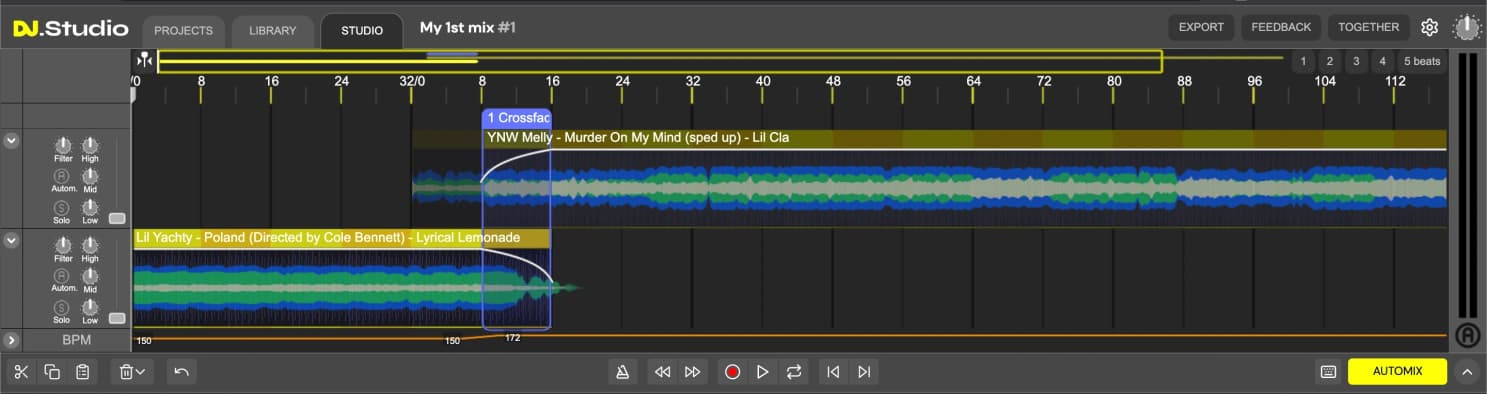The width and height of the screenshot is (1487, 394).
Task: Click the Cut scissors icon
Action: point(20,372)
